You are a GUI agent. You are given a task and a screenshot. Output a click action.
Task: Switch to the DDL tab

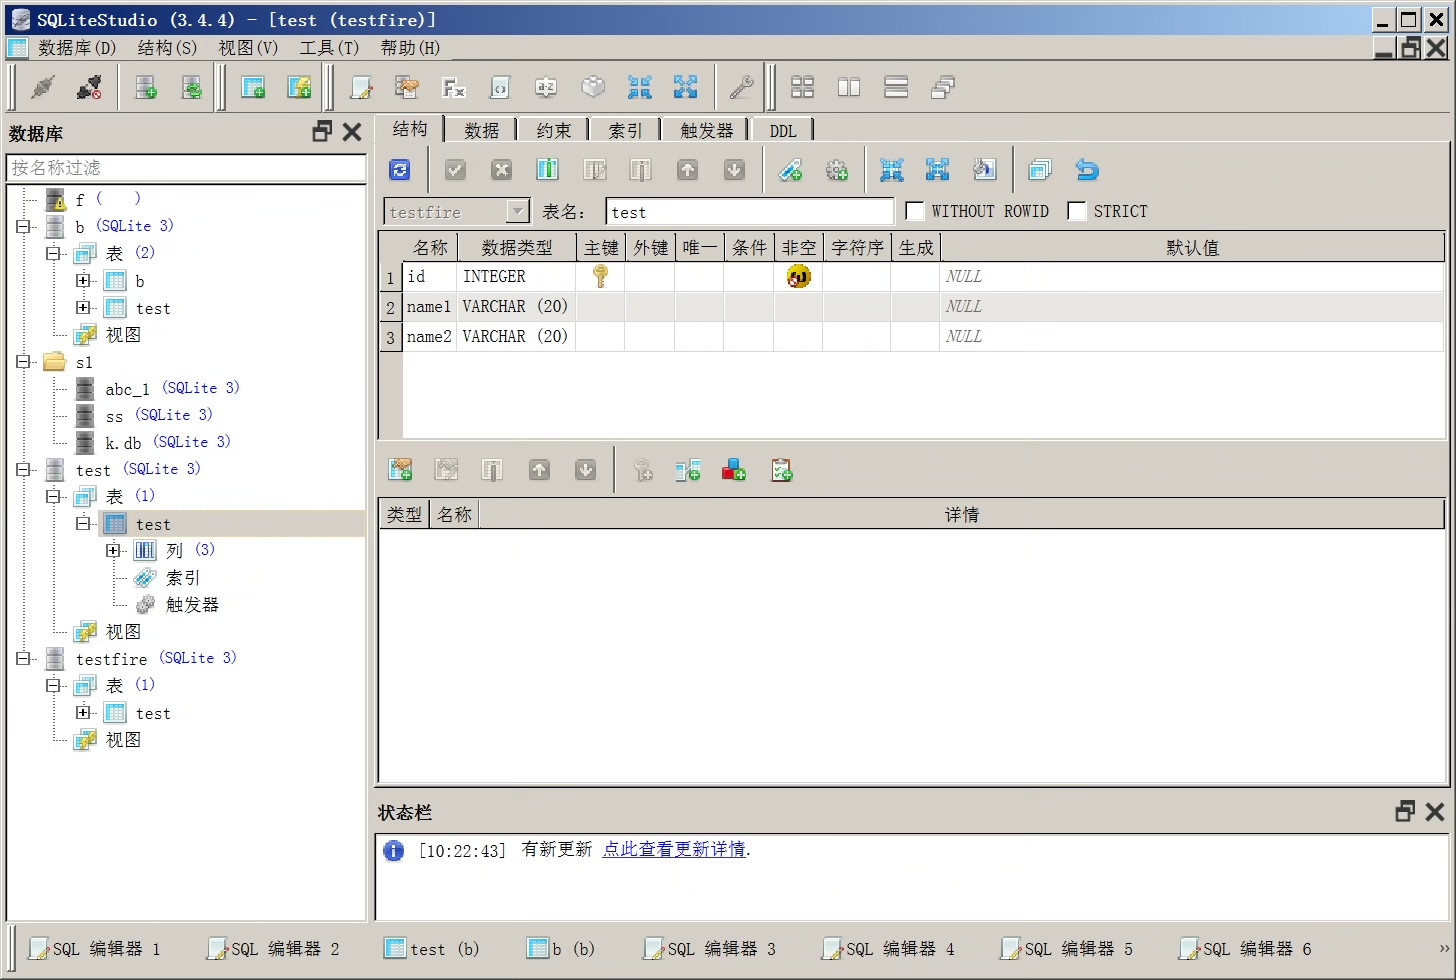point(783,131)
